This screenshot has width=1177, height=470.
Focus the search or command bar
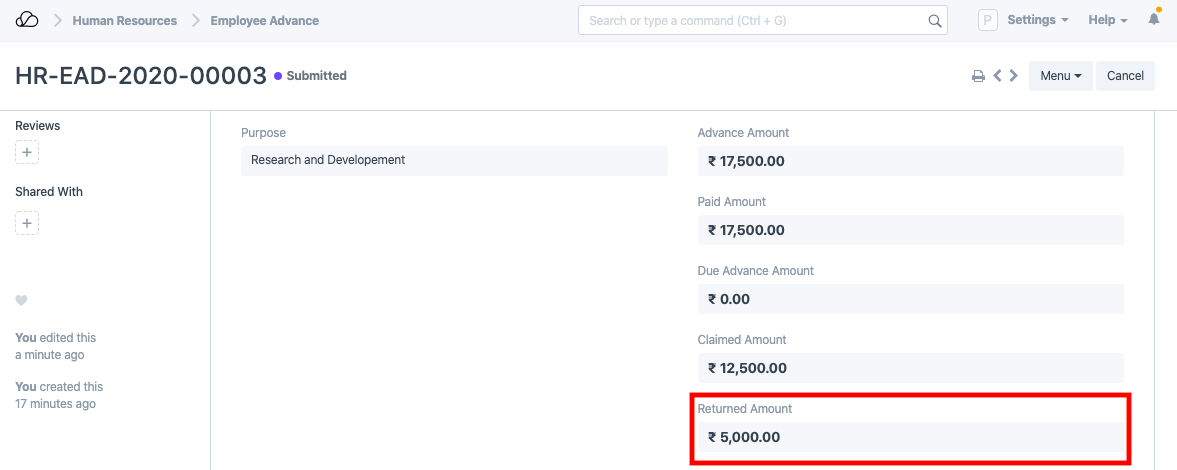755,21
